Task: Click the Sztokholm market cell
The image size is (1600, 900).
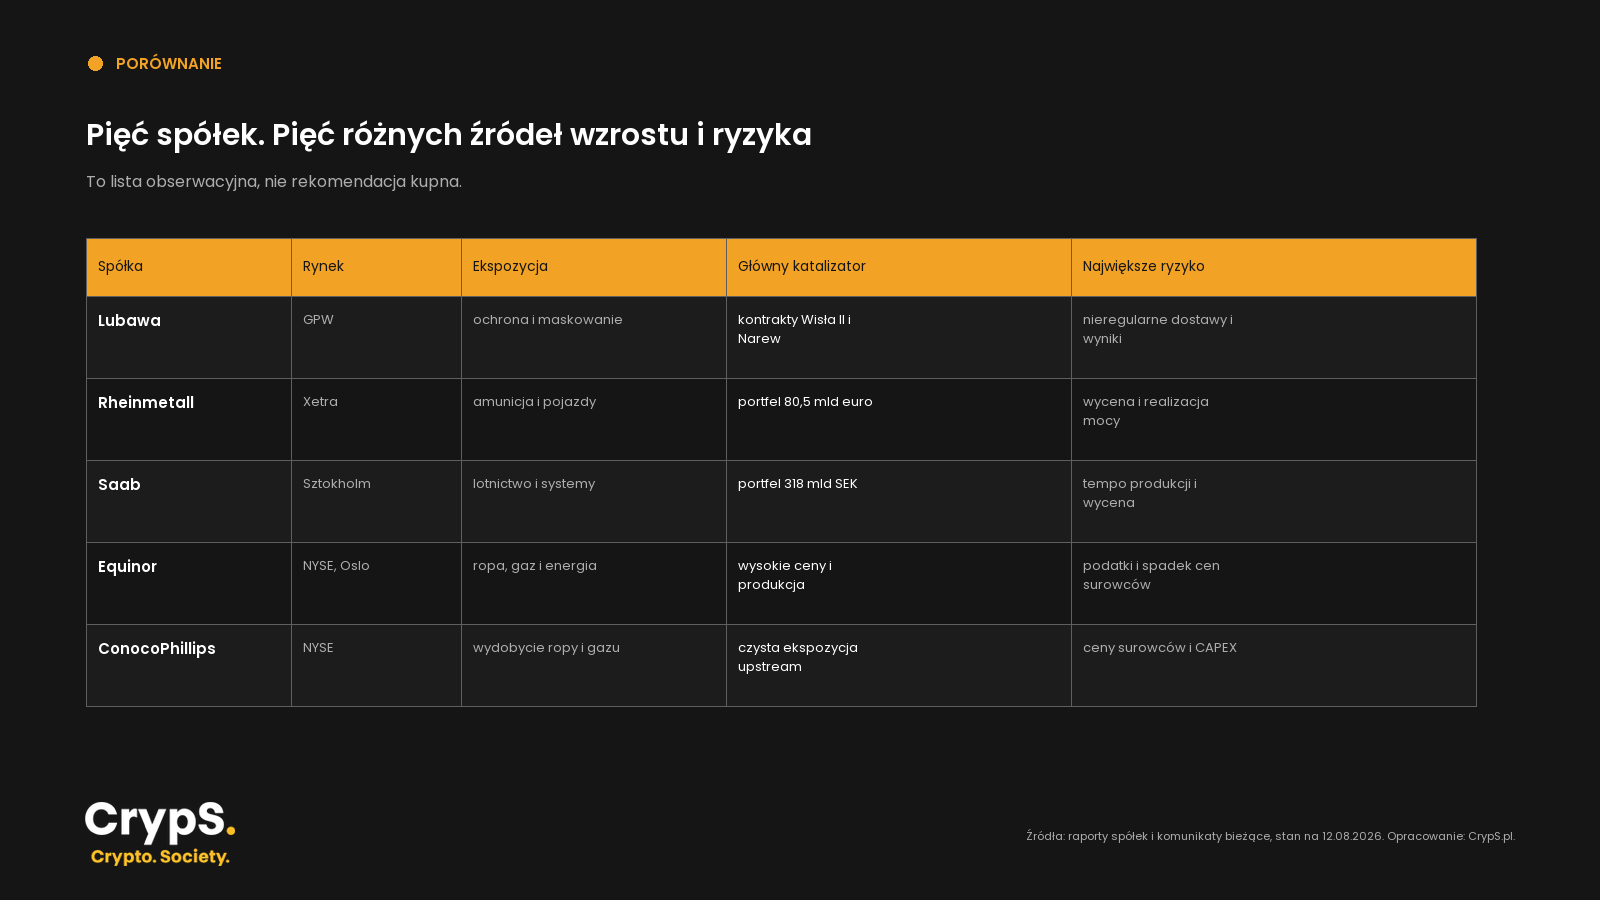Action: 377,502
